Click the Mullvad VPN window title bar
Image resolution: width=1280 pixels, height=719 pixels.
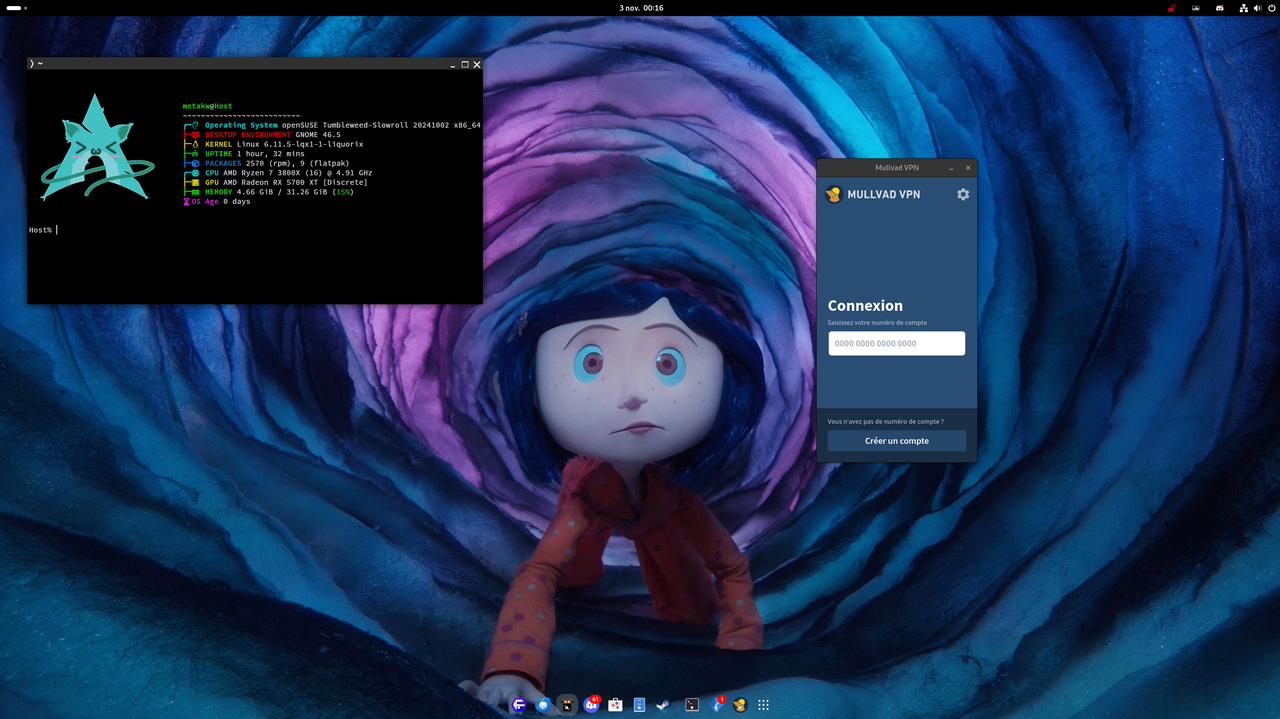897,167
